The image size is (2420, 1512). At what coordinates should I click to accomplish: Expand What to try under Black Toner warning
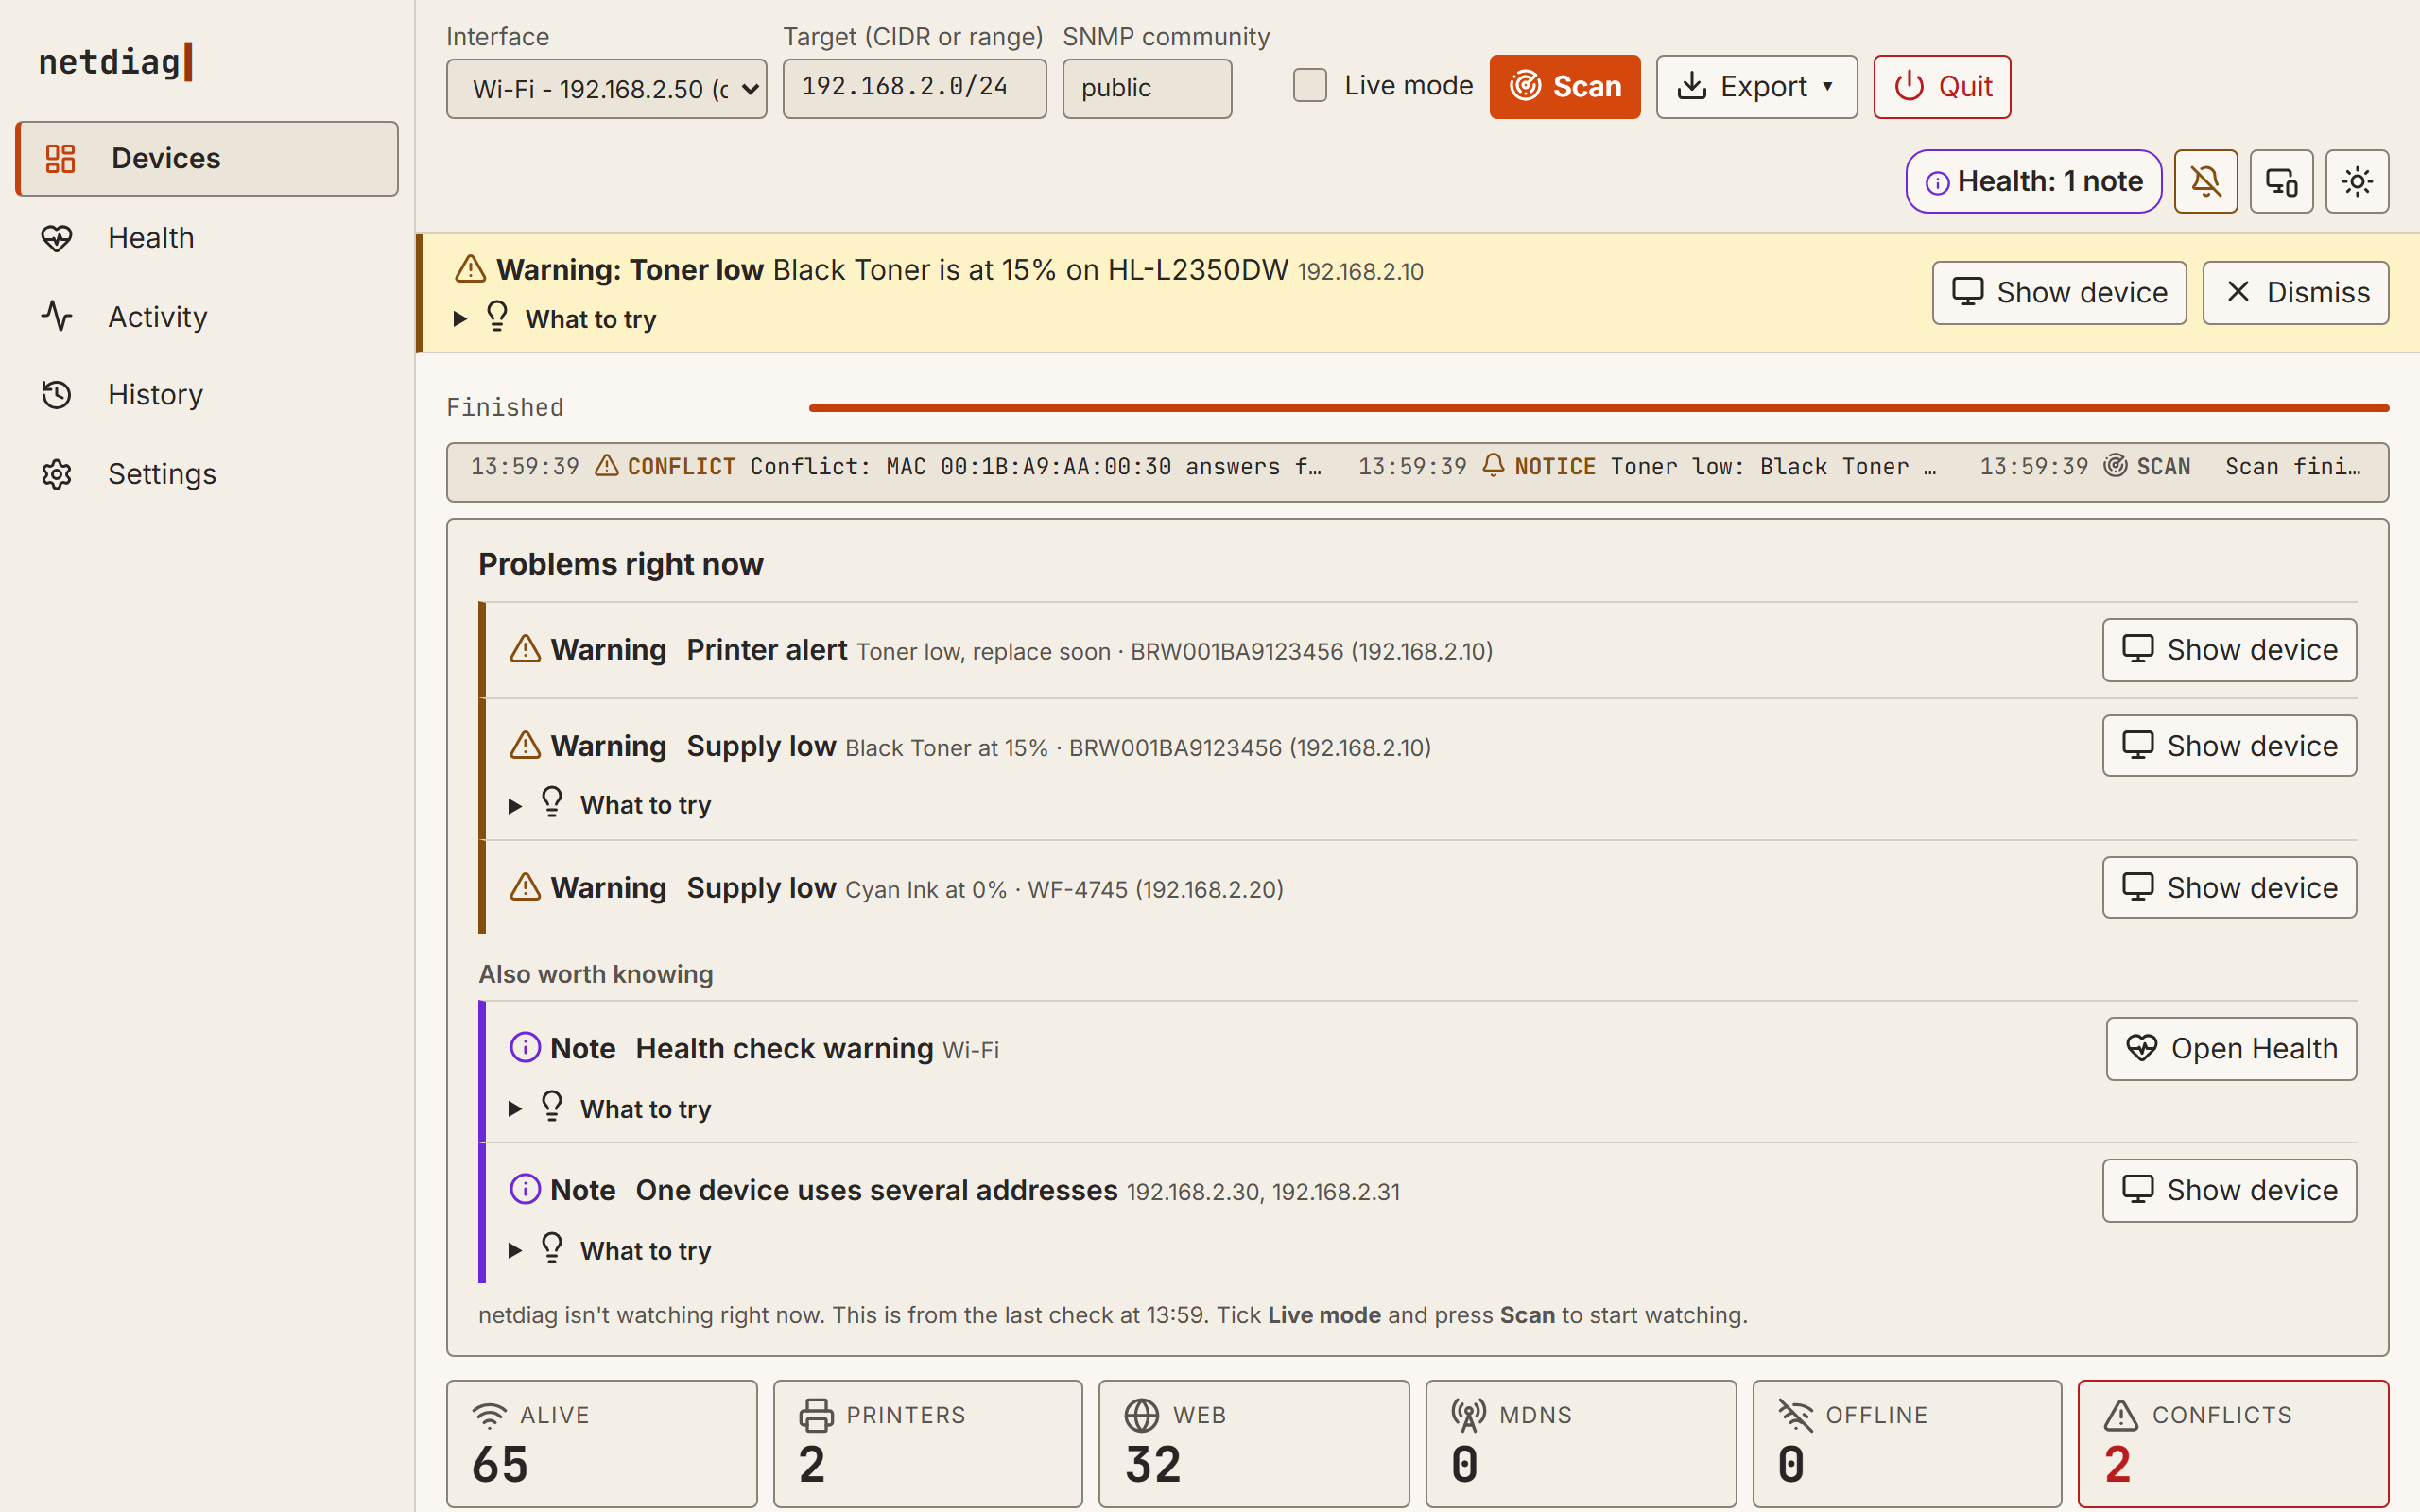point(611,805)
